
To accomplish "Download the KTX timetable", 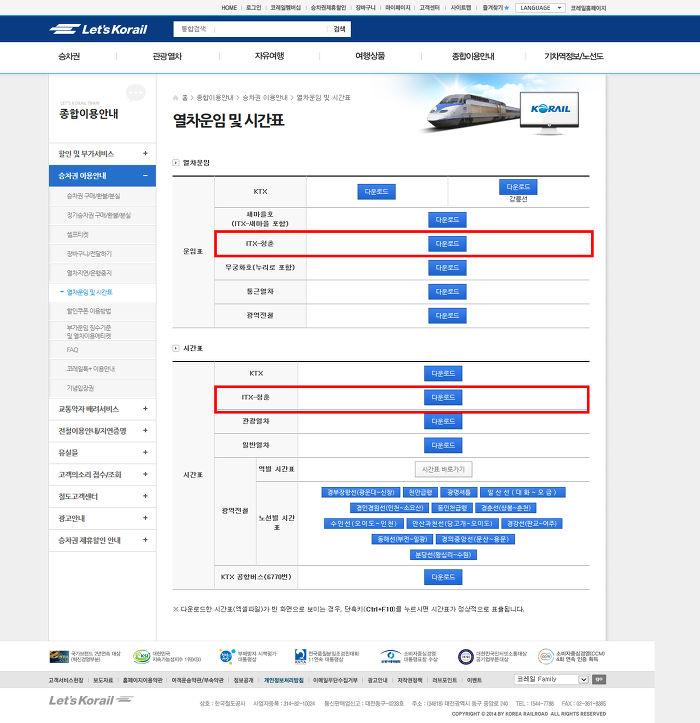I will point(443,373).
